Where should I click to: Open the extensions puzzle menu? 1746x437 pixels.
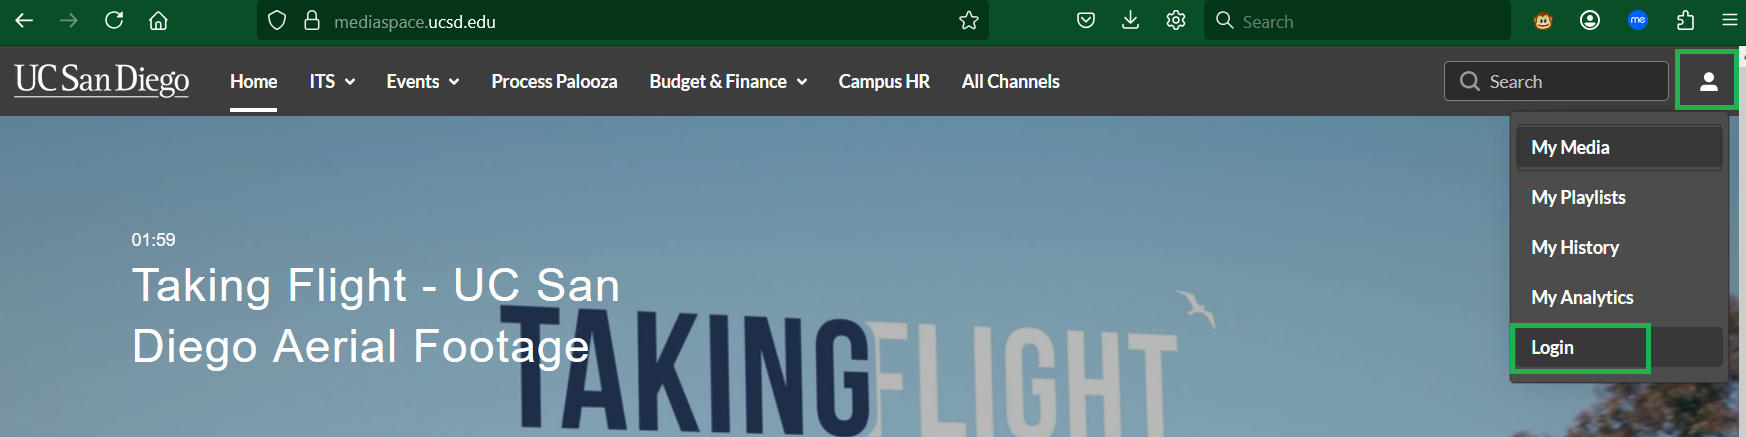coord(1685,21)
